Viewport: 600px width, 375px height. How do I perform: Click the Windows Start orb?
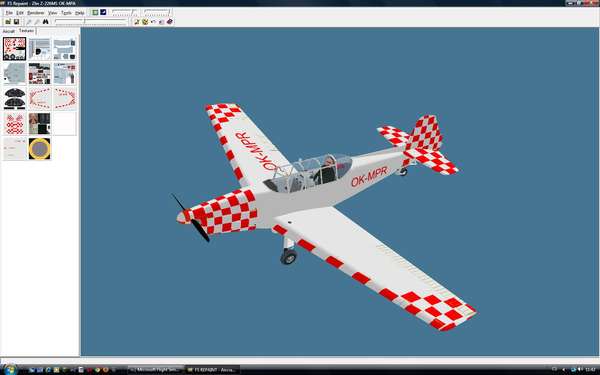point(10,369)
